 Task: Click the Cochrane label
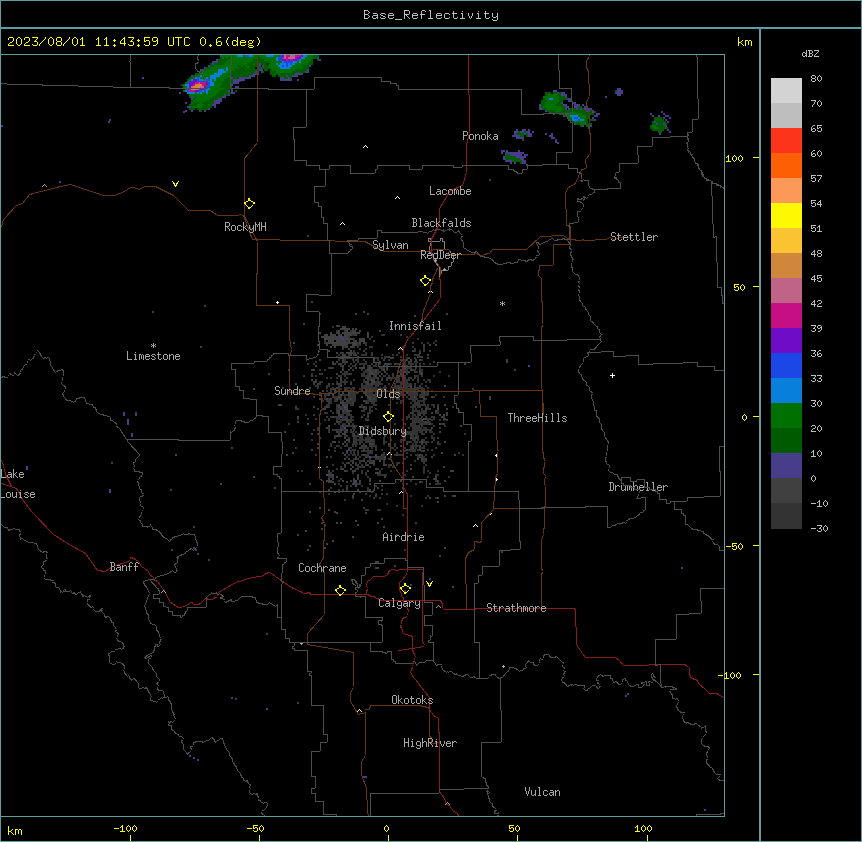(x=322, y=568)
